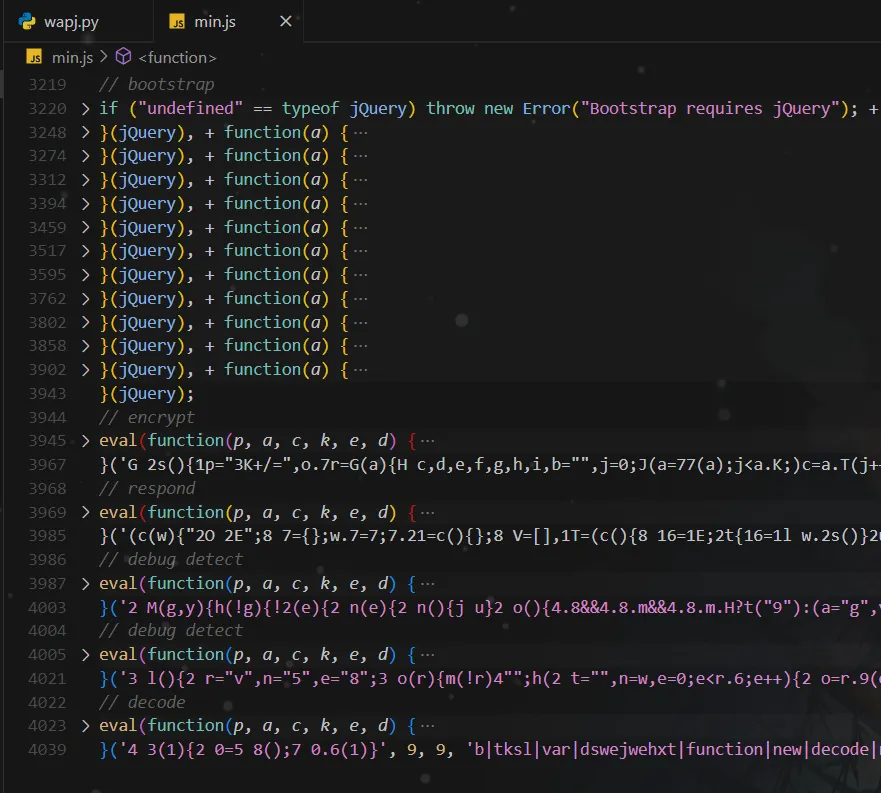Screen dimensions: 881x793
Task: Click line number 4039
Action: click(x=47, y=750)
